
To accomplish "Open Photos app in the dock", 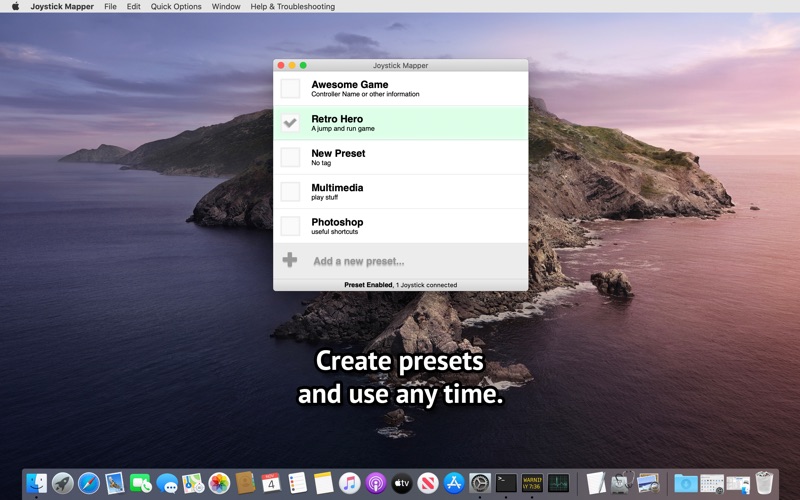I will 219,483.
